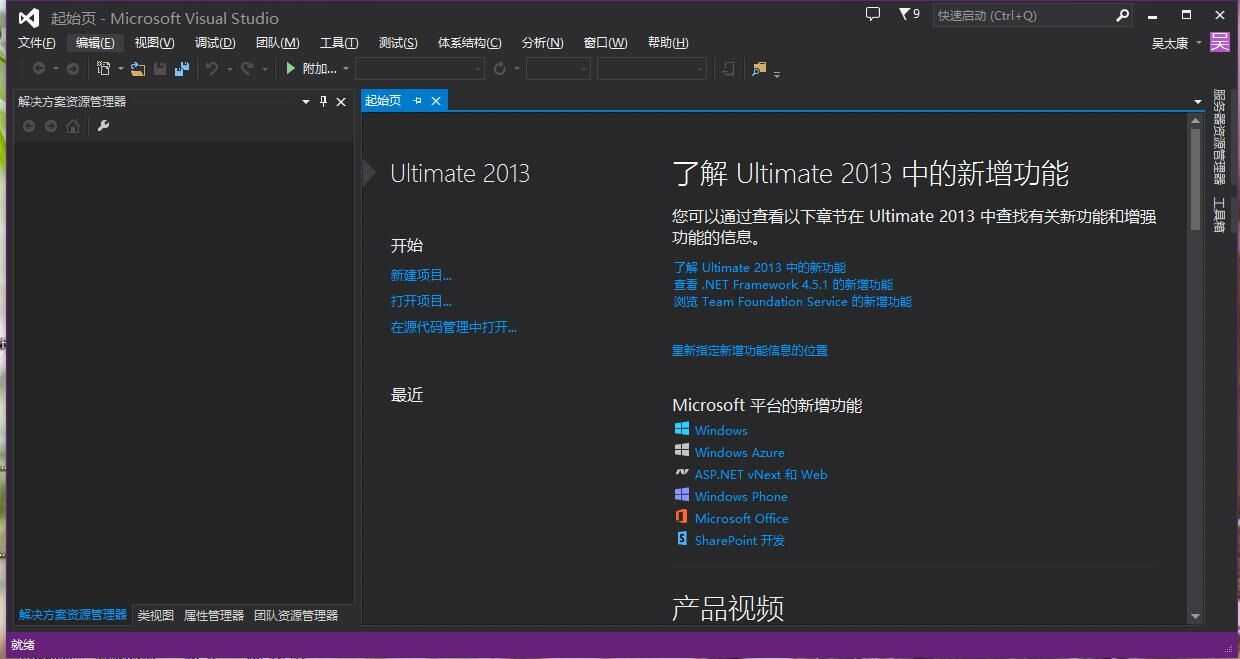This screenshot has height=659, width=1240.
Task: Toggle auto-hide pin for Solution Explorer panel
Action: tap(323, 102)
